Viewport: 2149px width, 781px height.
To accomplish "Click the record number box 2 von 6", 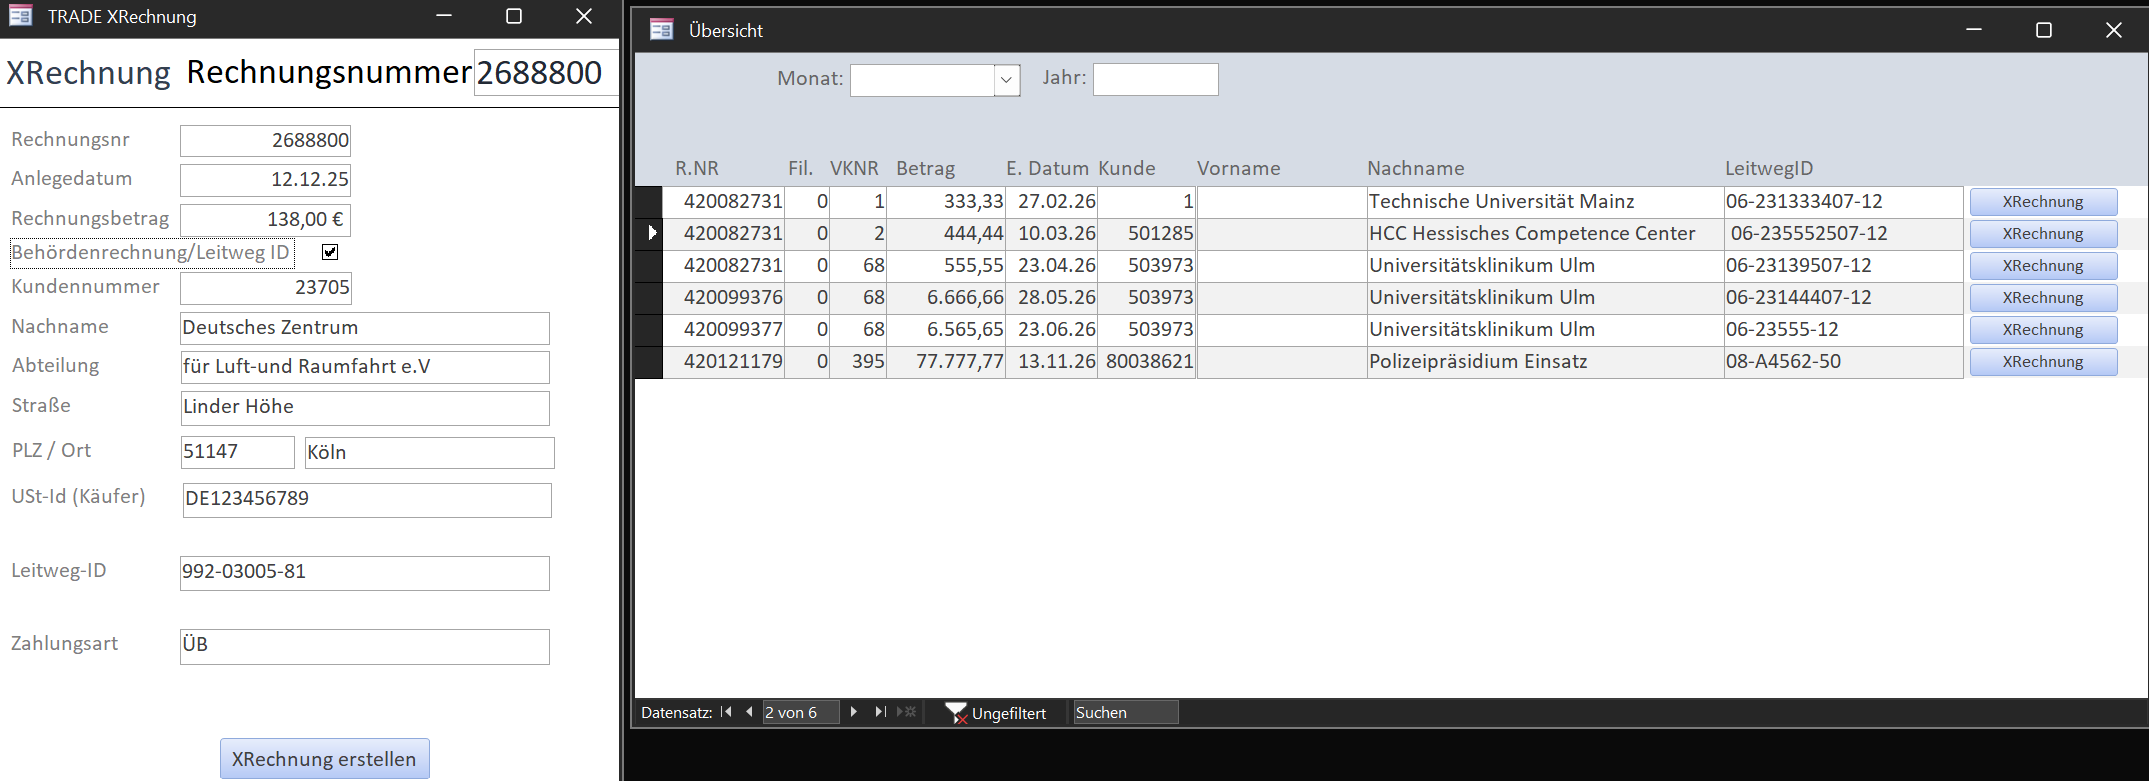I will tap(800, 712).
